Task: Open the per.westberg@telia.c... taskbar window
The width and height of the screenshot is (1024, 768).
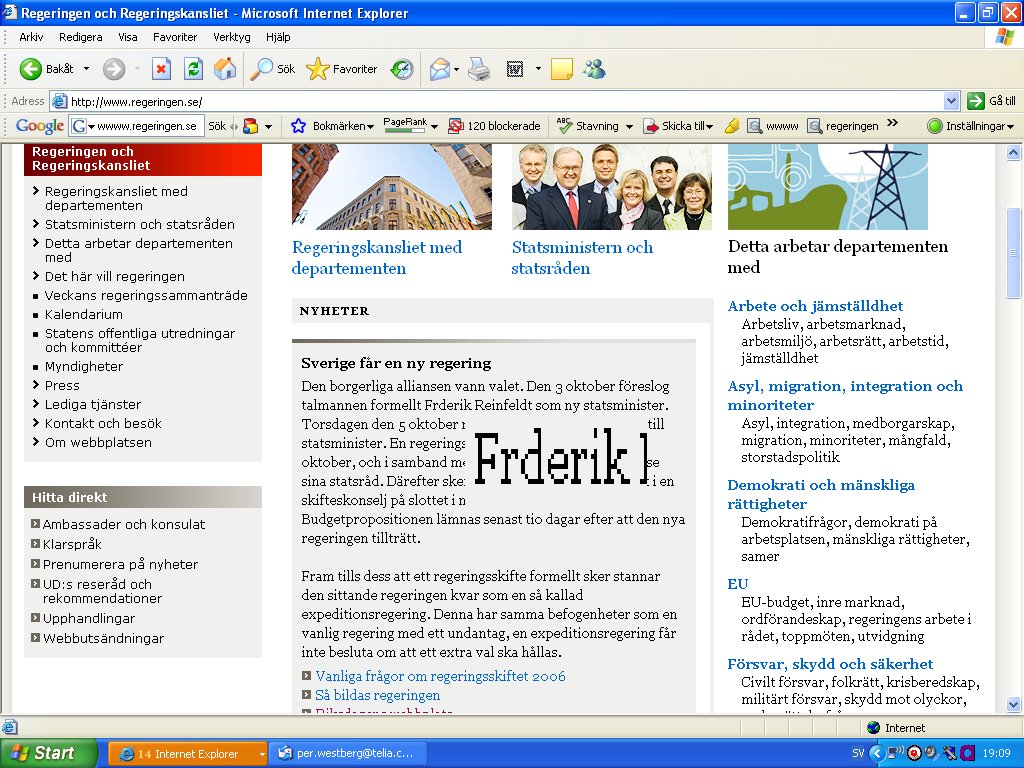Action: [x=349, y=754]
